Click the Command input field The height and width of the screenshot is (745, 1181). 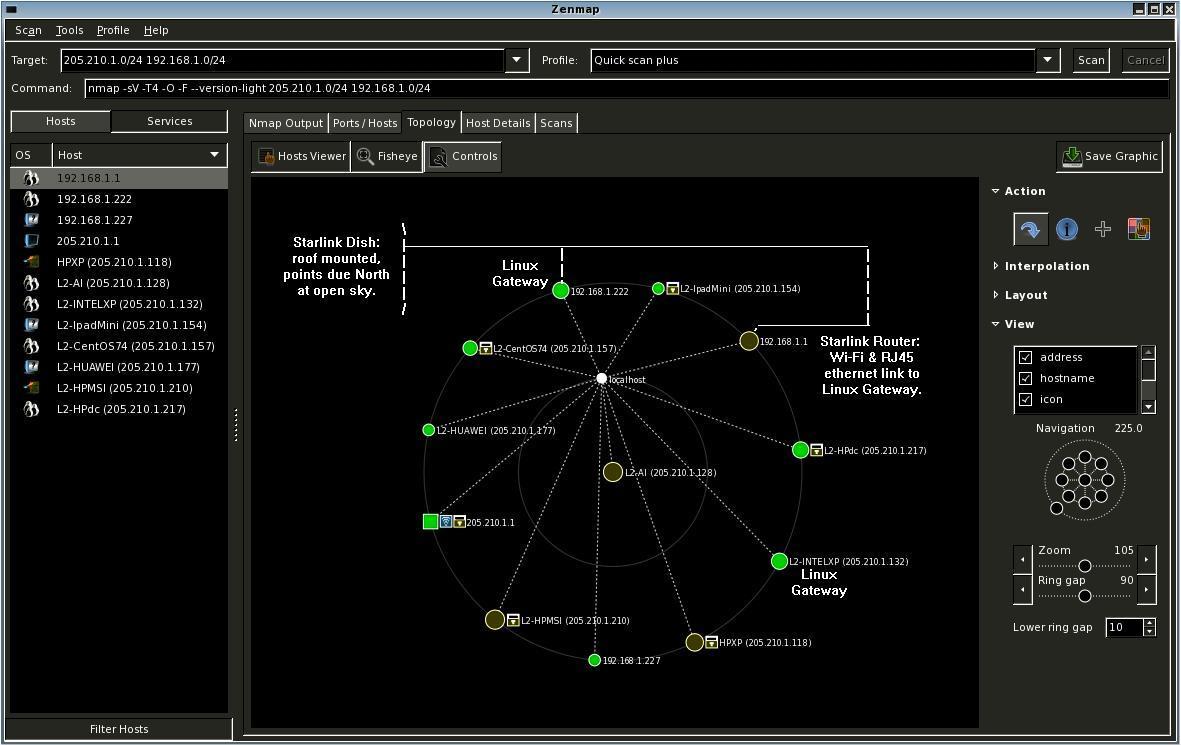(627, 88)
